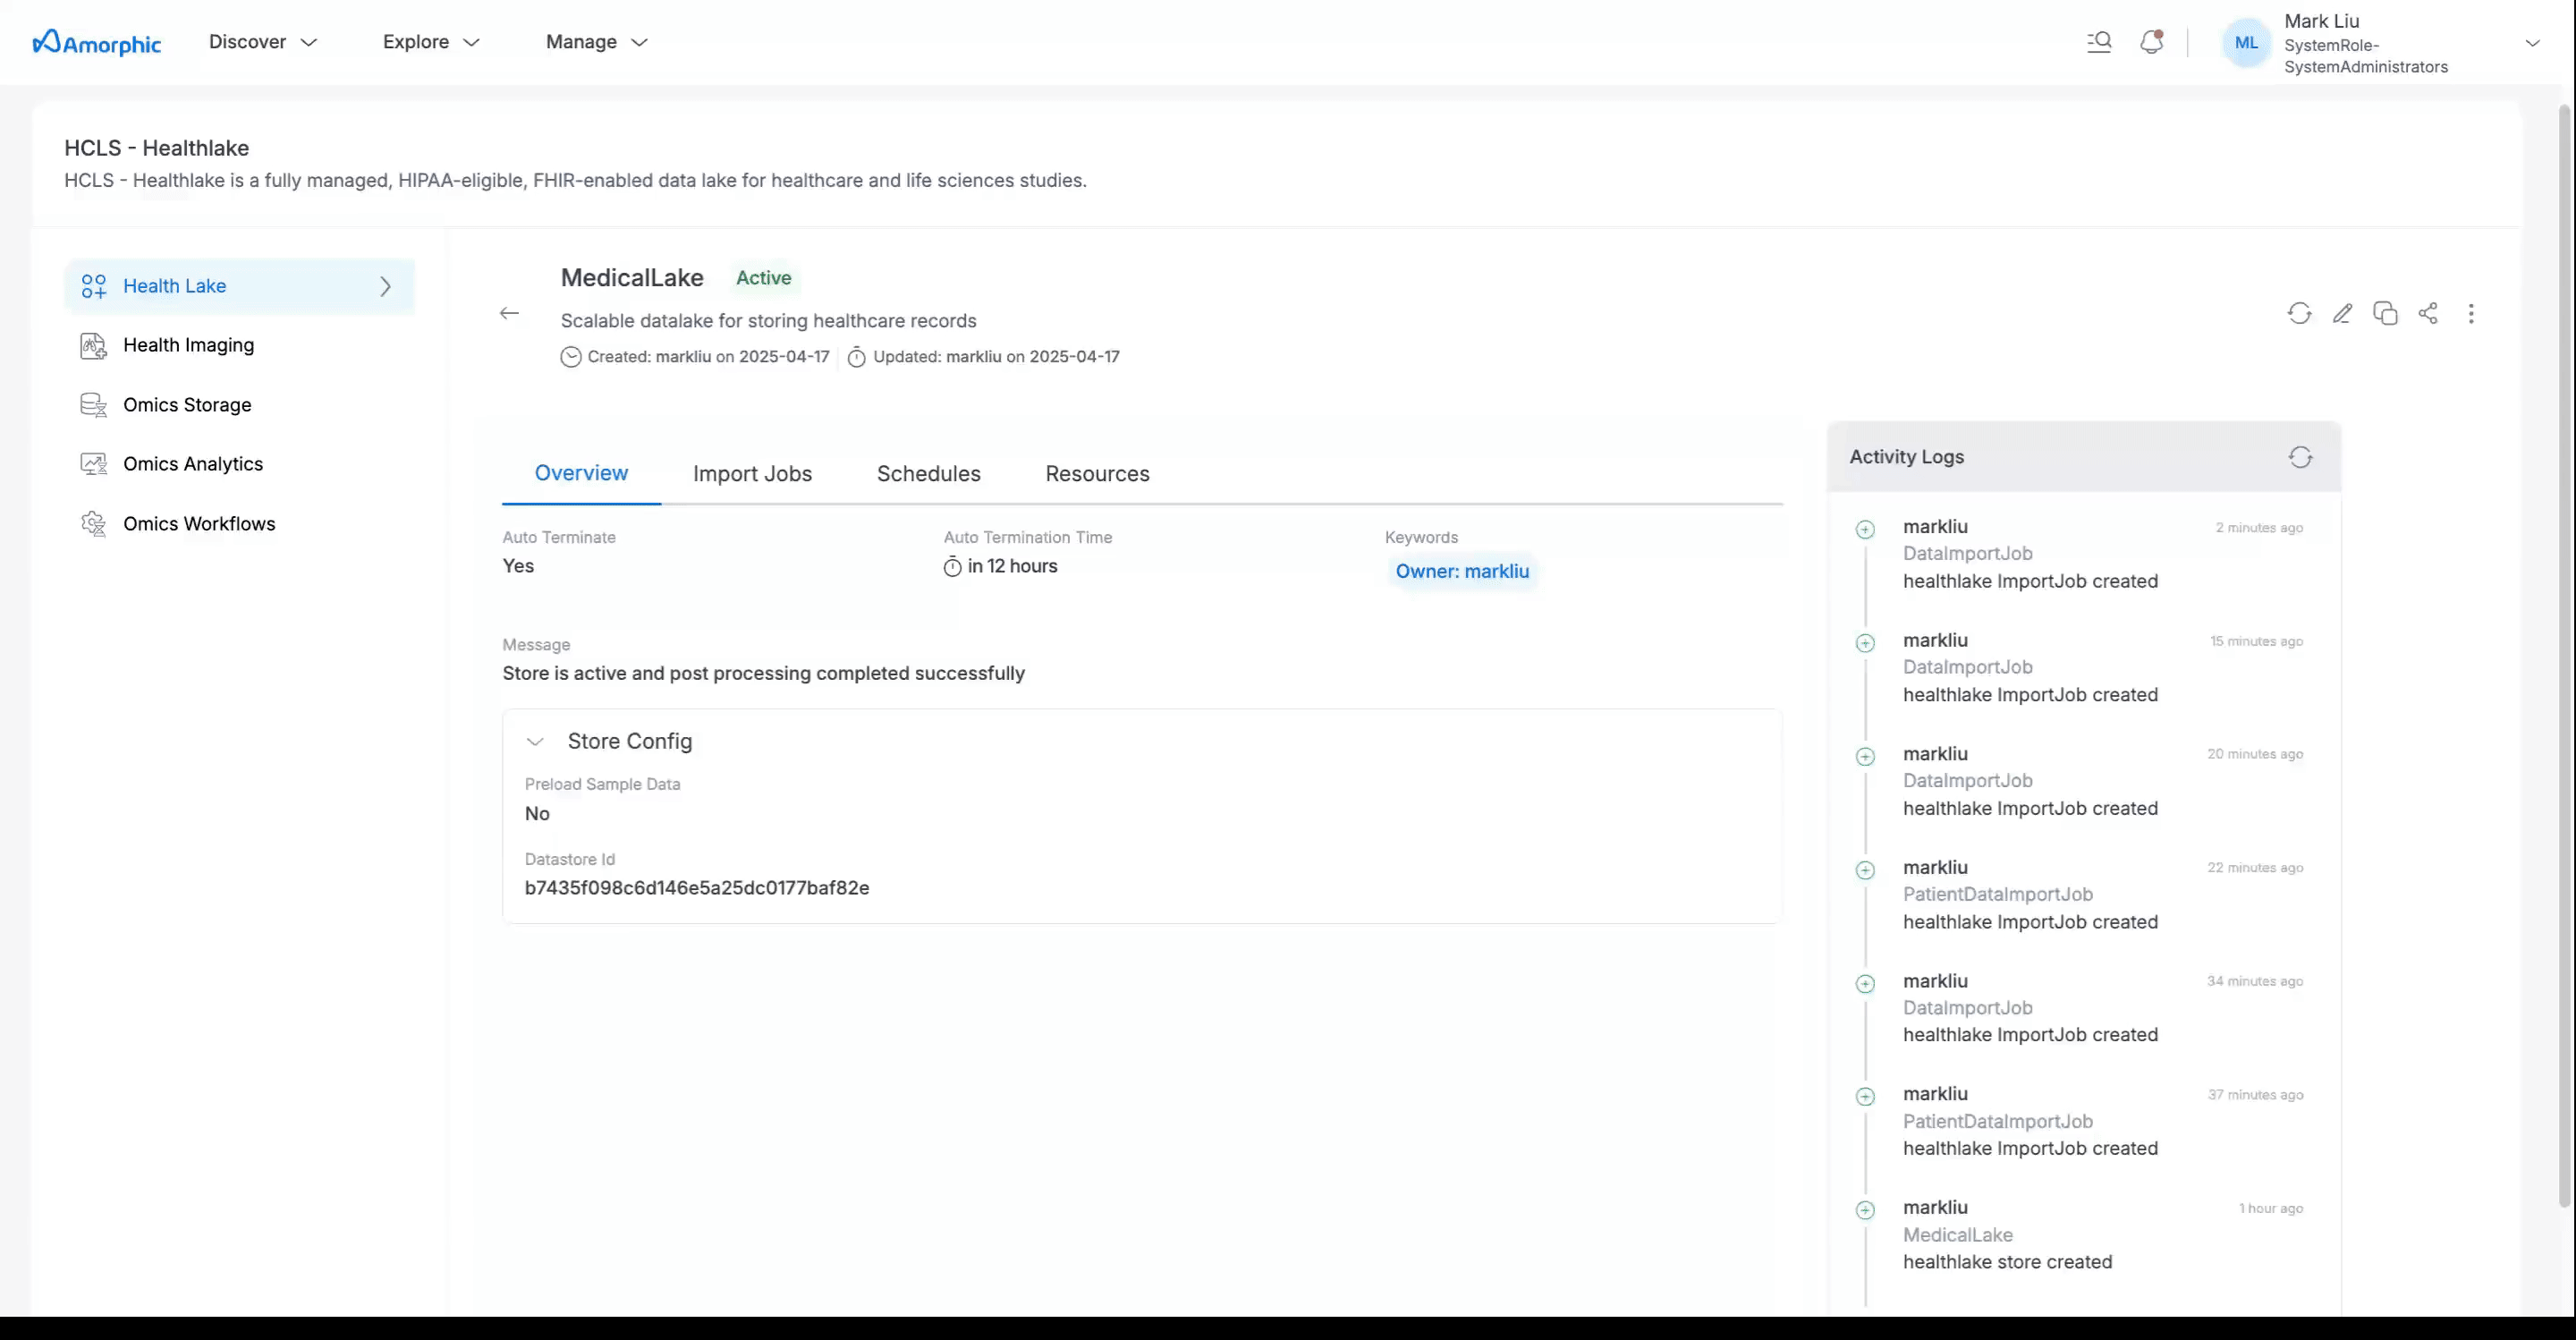This screenshot has height=1340, width=2576.
Task: Open the Manage menu
Action: [597, 42]
